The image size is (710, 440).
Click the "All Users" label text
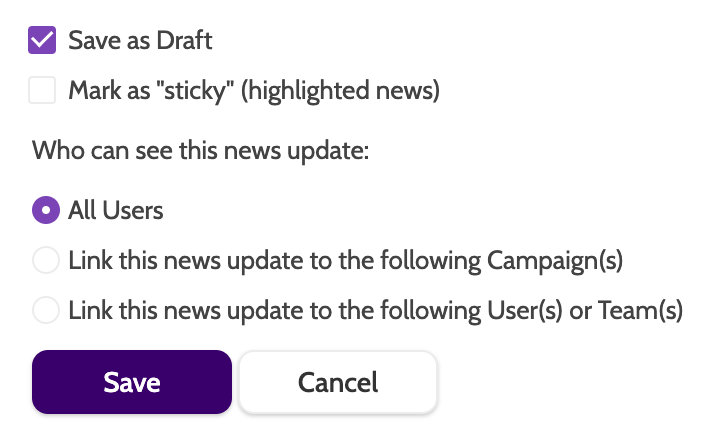[x=116, y=210]
